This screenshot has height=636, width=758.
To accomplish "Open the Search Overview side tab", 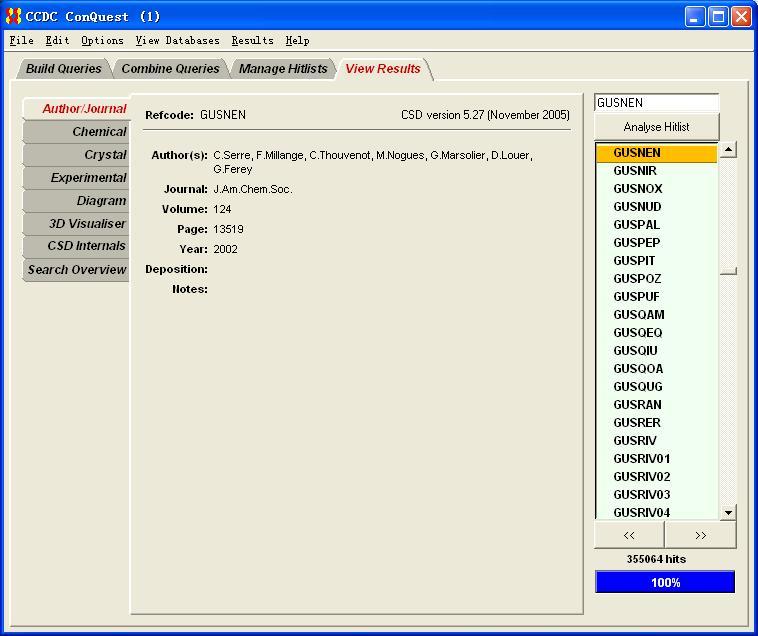I will click(77, 270).
